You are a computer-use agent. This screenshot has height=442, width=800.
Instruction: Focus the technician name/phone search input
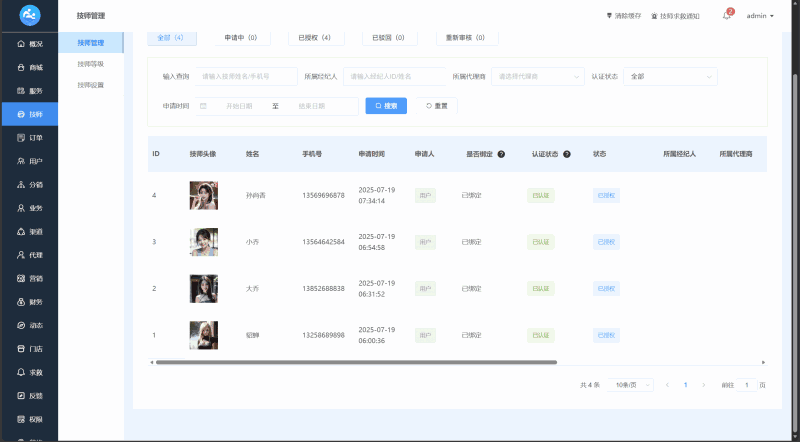tap(246, 77)
